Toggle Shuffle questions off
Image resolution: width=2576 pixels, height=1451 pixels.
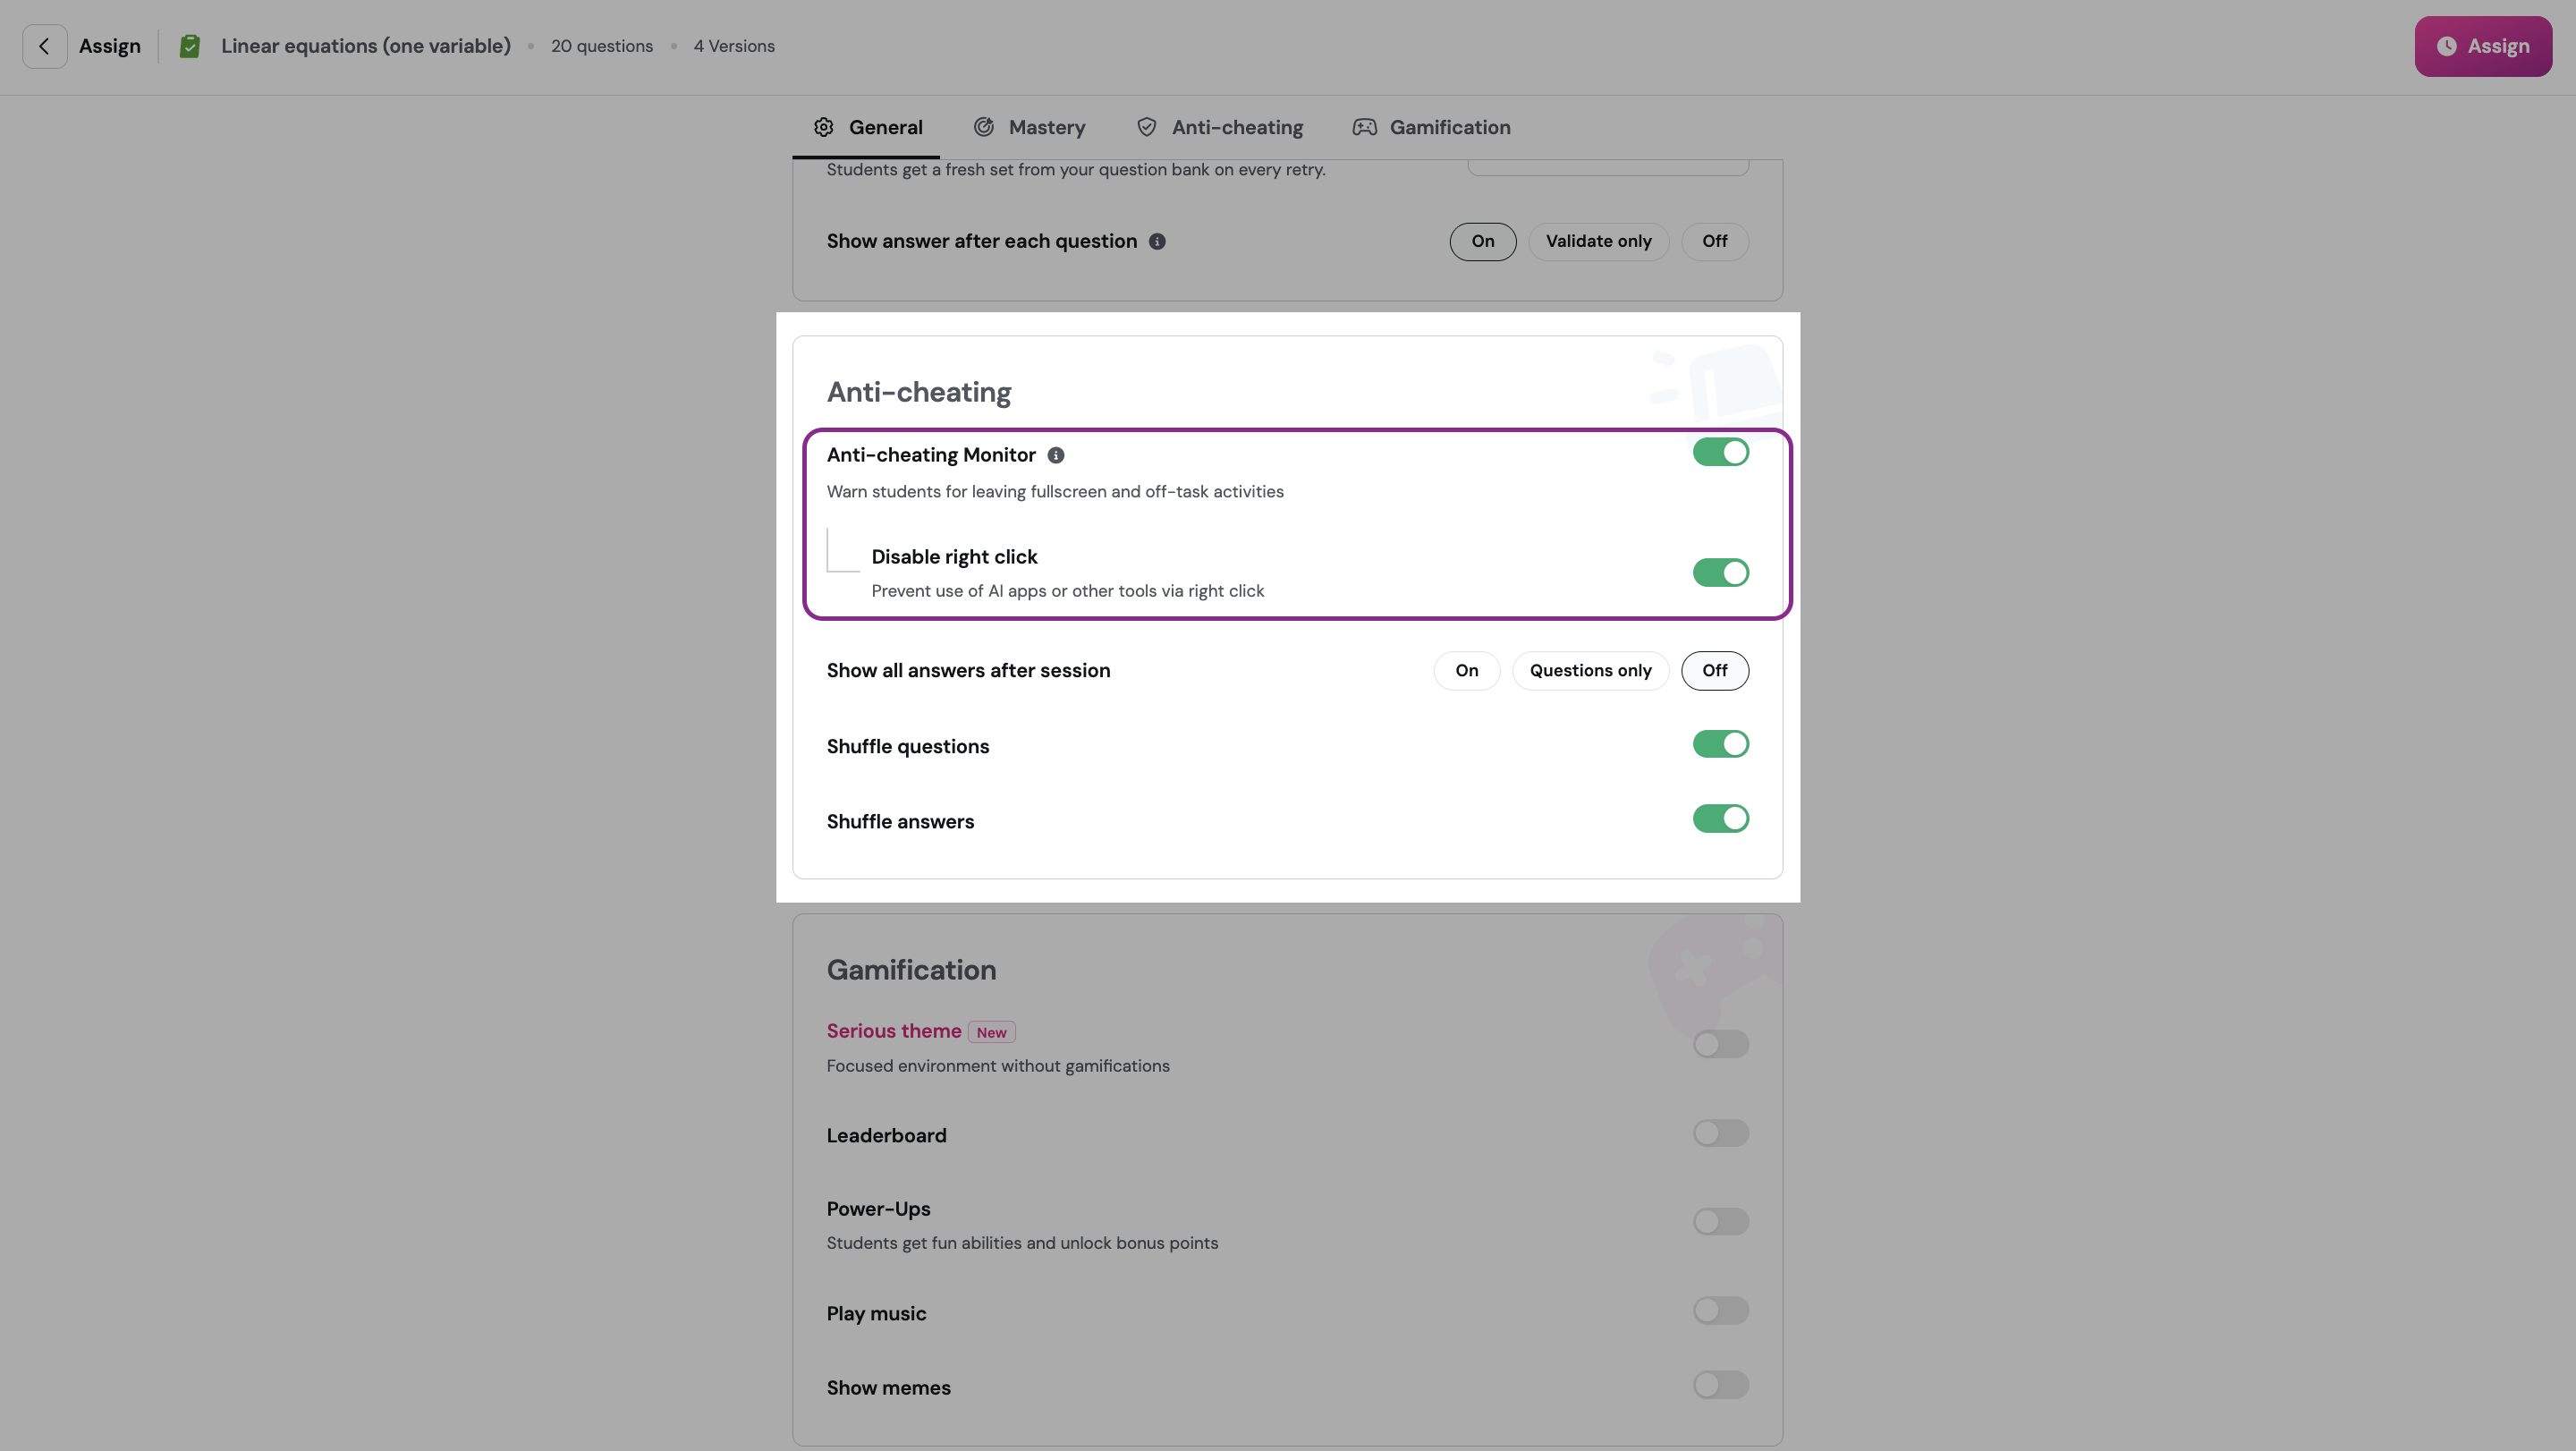1720,744
